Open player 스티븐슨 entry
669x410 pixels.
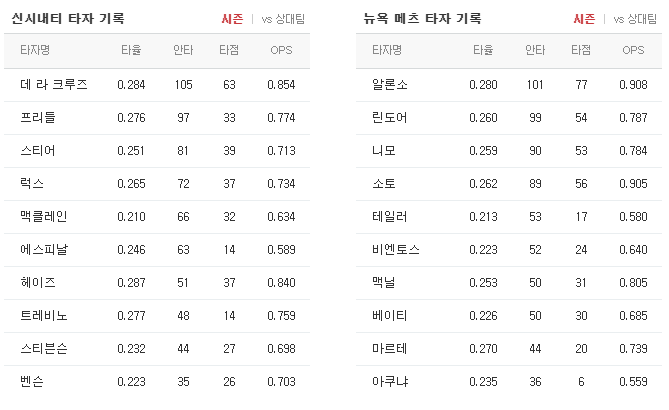point(44,349)
